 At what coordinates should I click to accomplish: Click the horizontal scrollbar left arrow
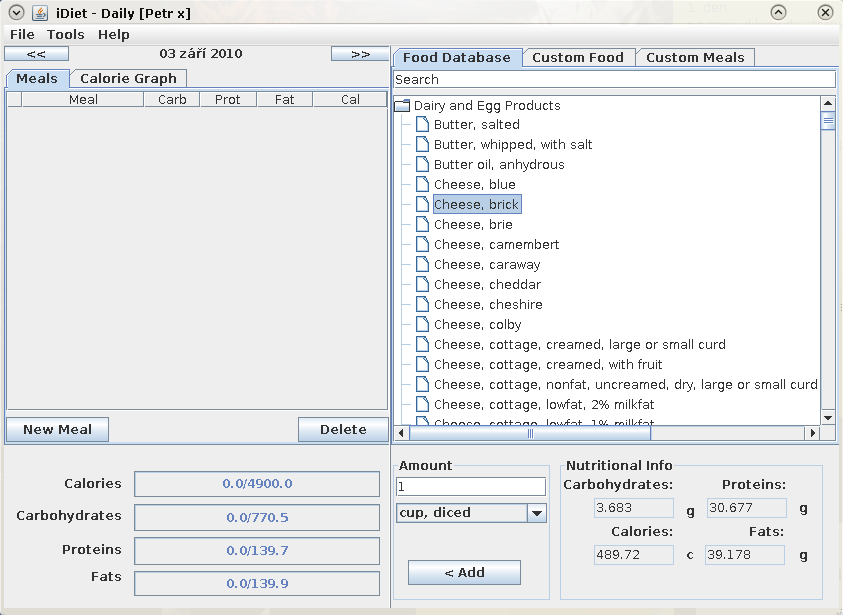[x=401, y=432]
